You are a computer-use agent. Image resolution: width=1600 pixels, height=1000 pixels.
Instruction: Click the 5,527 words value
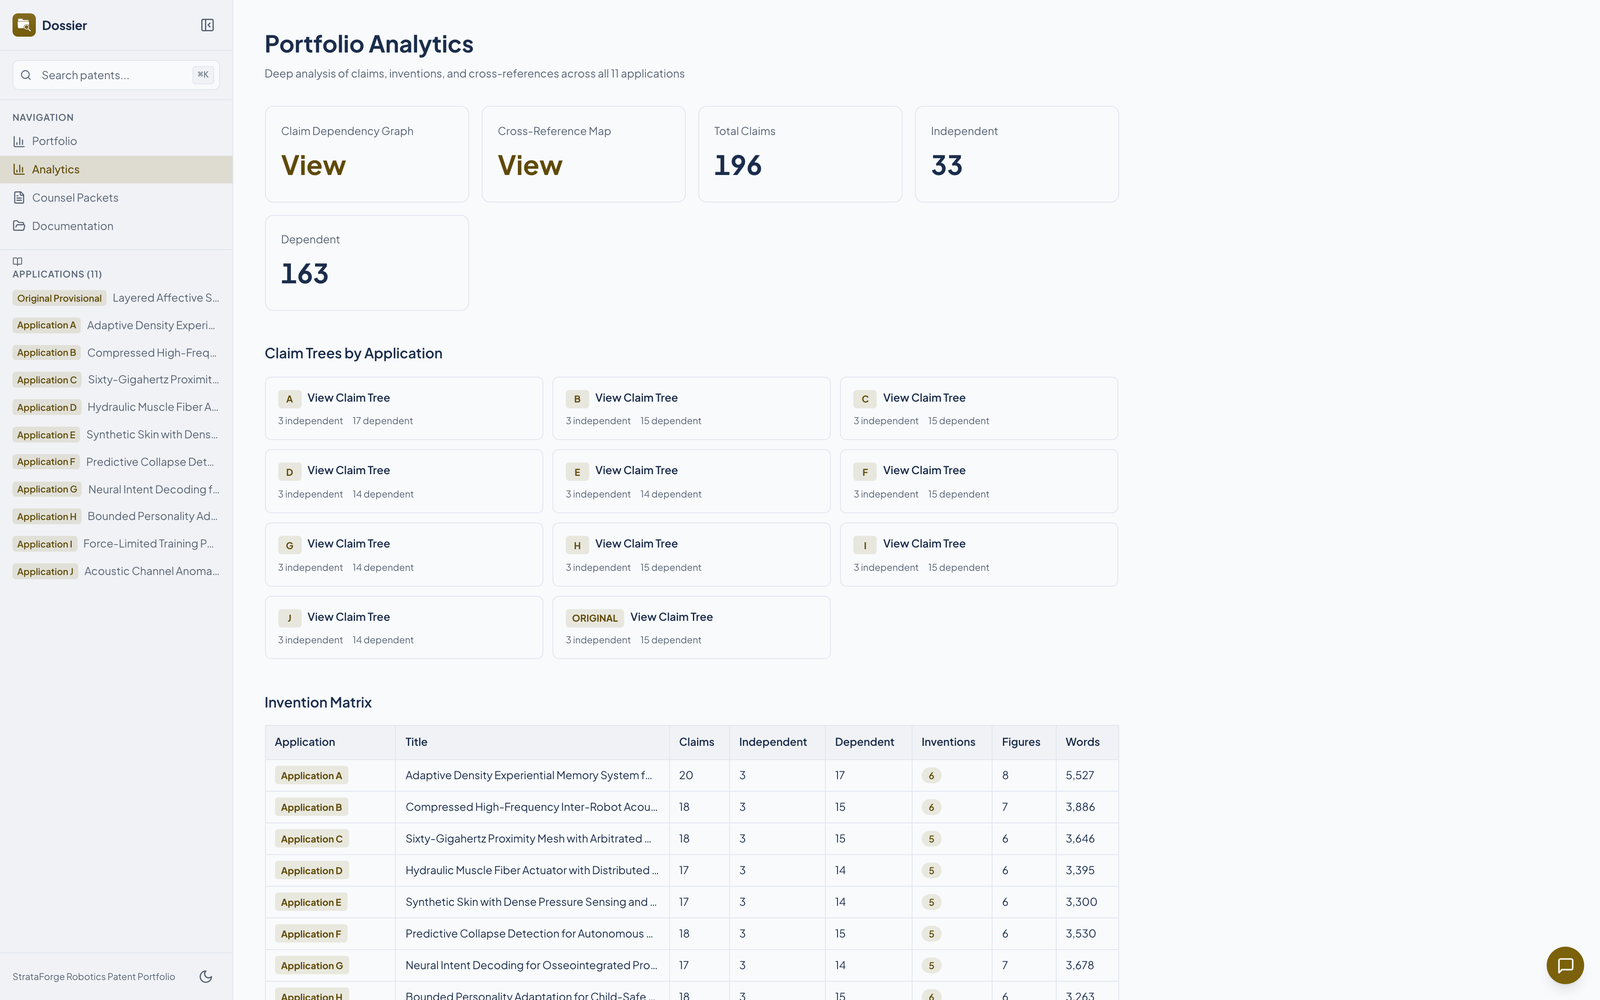[1080, 775]
